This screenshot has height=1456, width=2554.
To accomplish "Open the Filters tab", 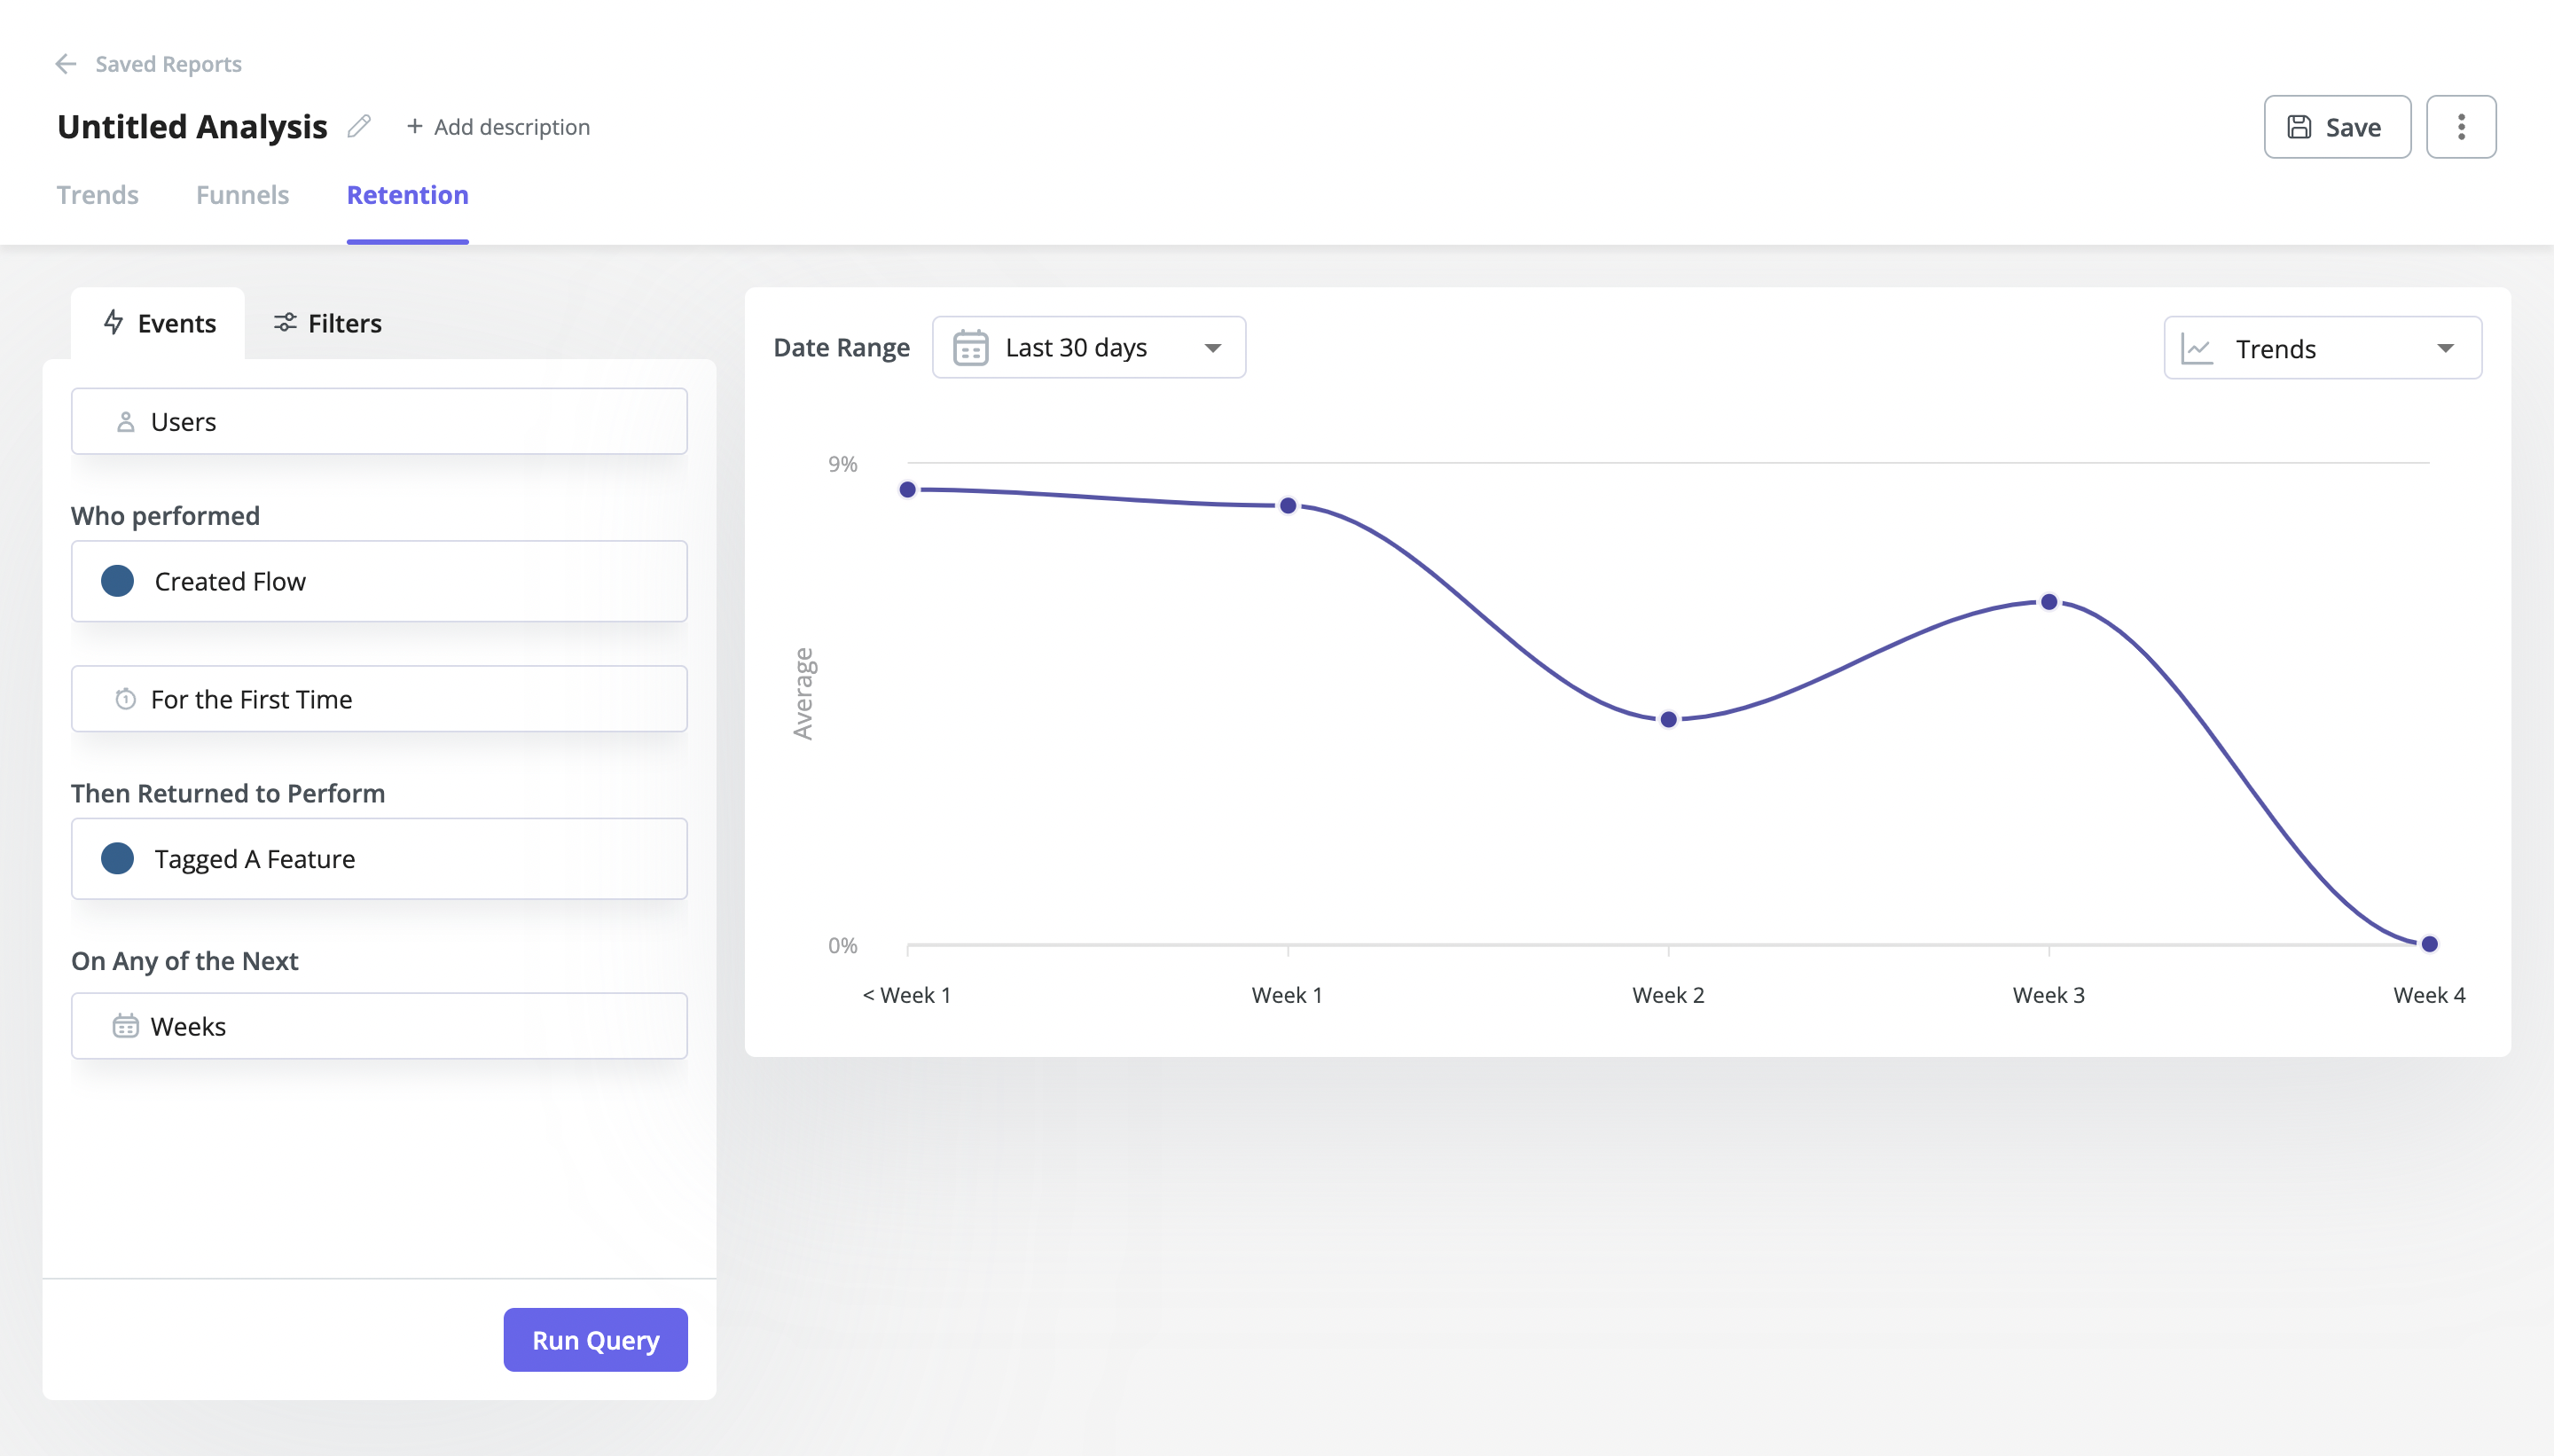I will pos(327,322).
